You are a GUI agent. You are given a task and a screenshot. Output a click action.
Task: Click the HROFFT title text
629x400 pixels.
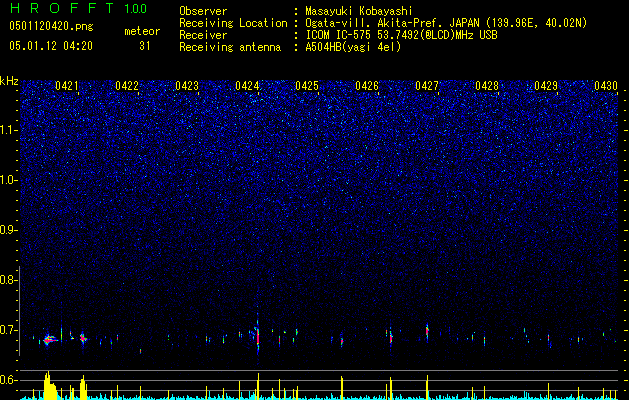[62, 8]
